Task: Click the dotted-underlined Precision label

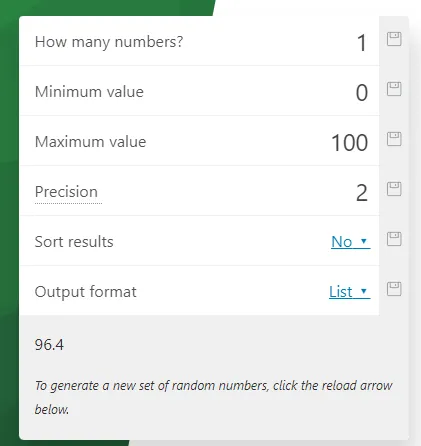Action: (66, 192)
